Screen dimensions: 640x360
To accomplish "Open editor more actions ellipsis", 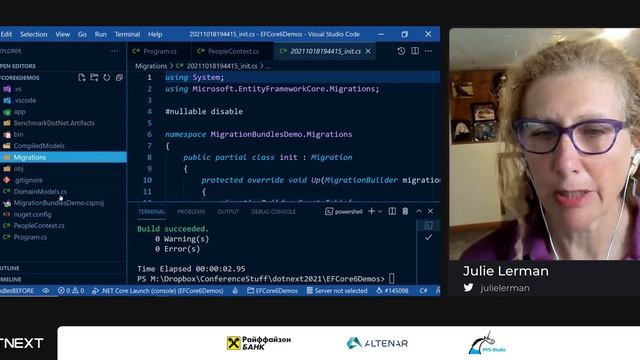I will tap(428, 51).
